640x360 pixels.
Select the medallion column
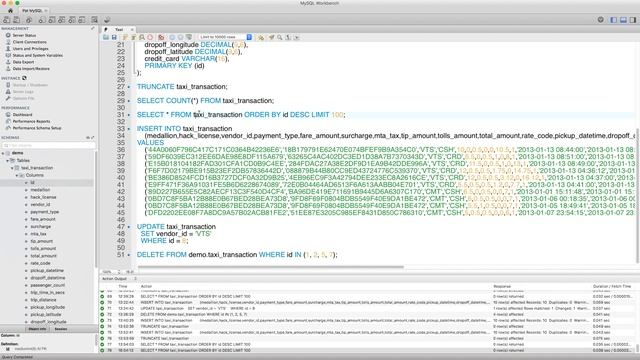pyautogui.click(x=40, y=190)
